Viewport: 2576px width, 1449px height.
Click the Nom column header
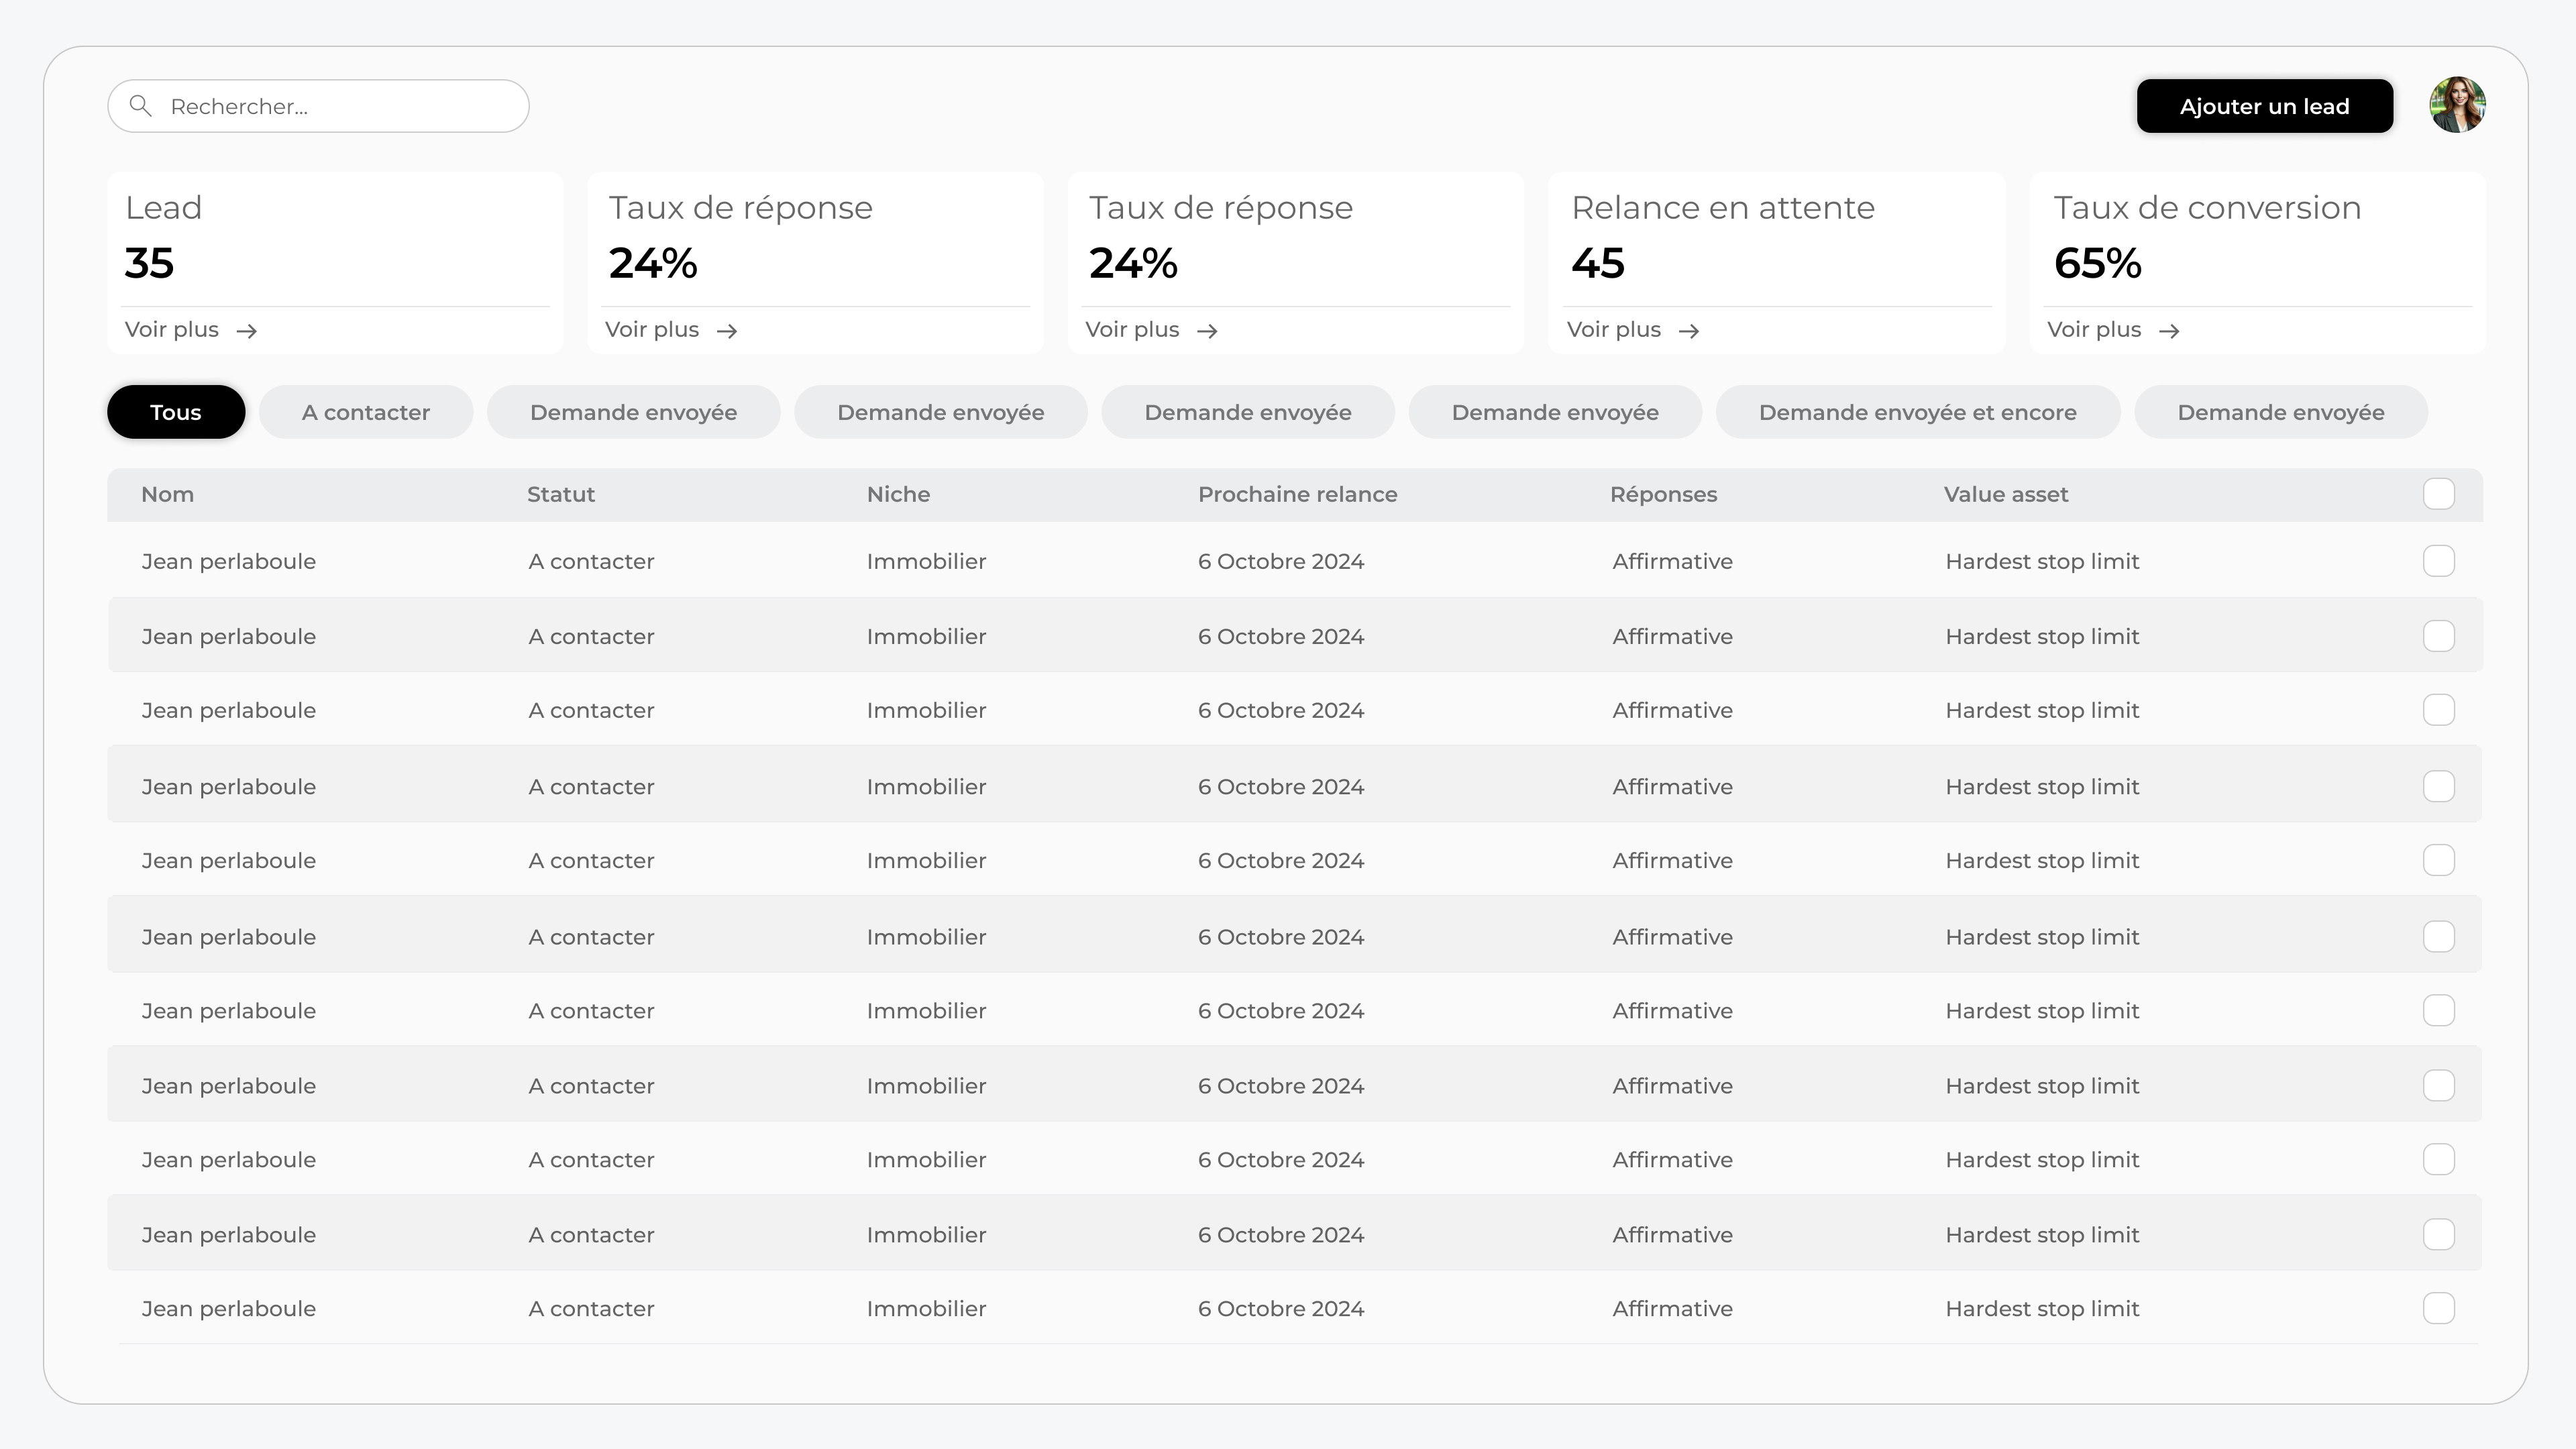pos(168,494)
